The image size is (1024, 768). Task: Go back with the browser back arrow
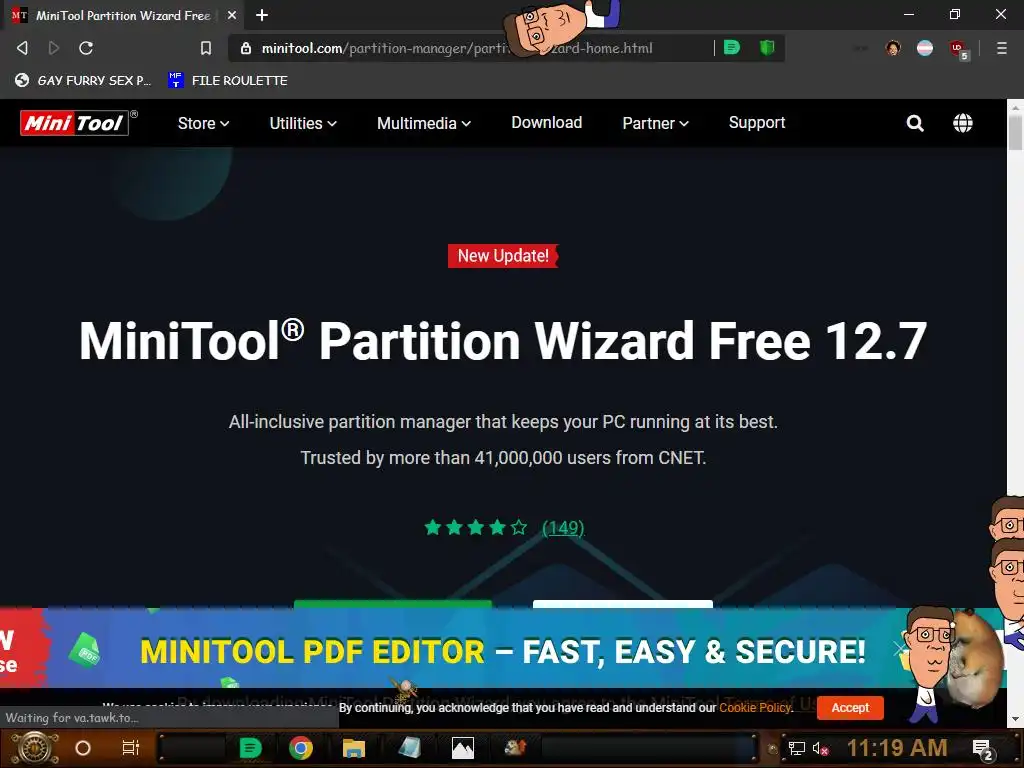point(22,48)
